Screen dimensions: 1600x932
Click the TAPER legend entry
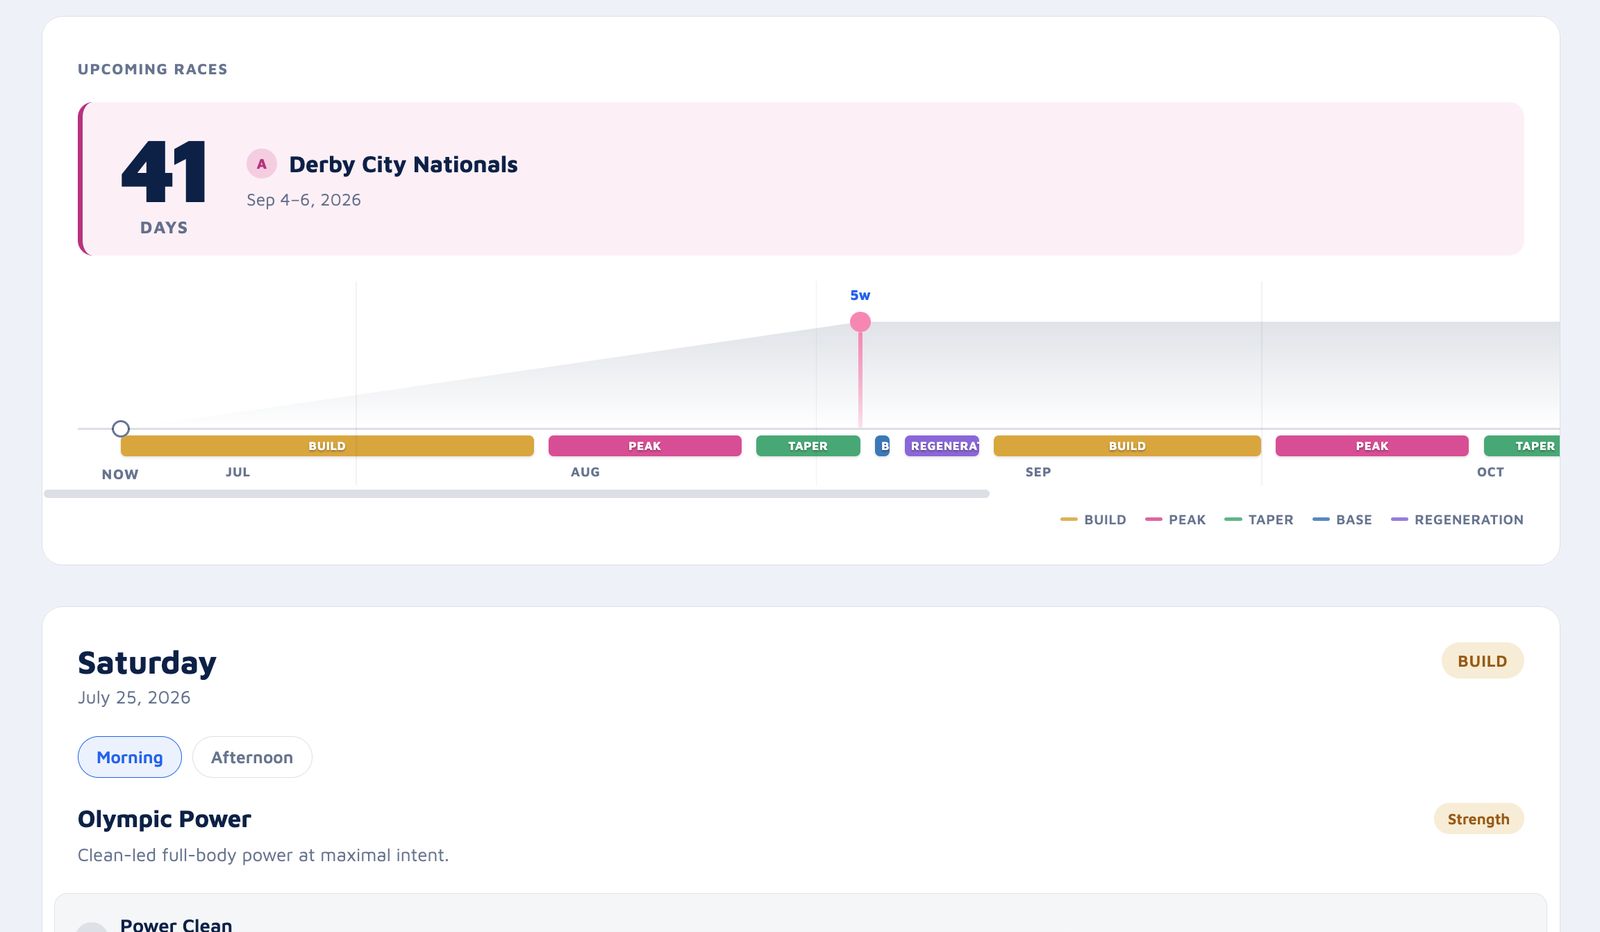tap(1259, 520)
